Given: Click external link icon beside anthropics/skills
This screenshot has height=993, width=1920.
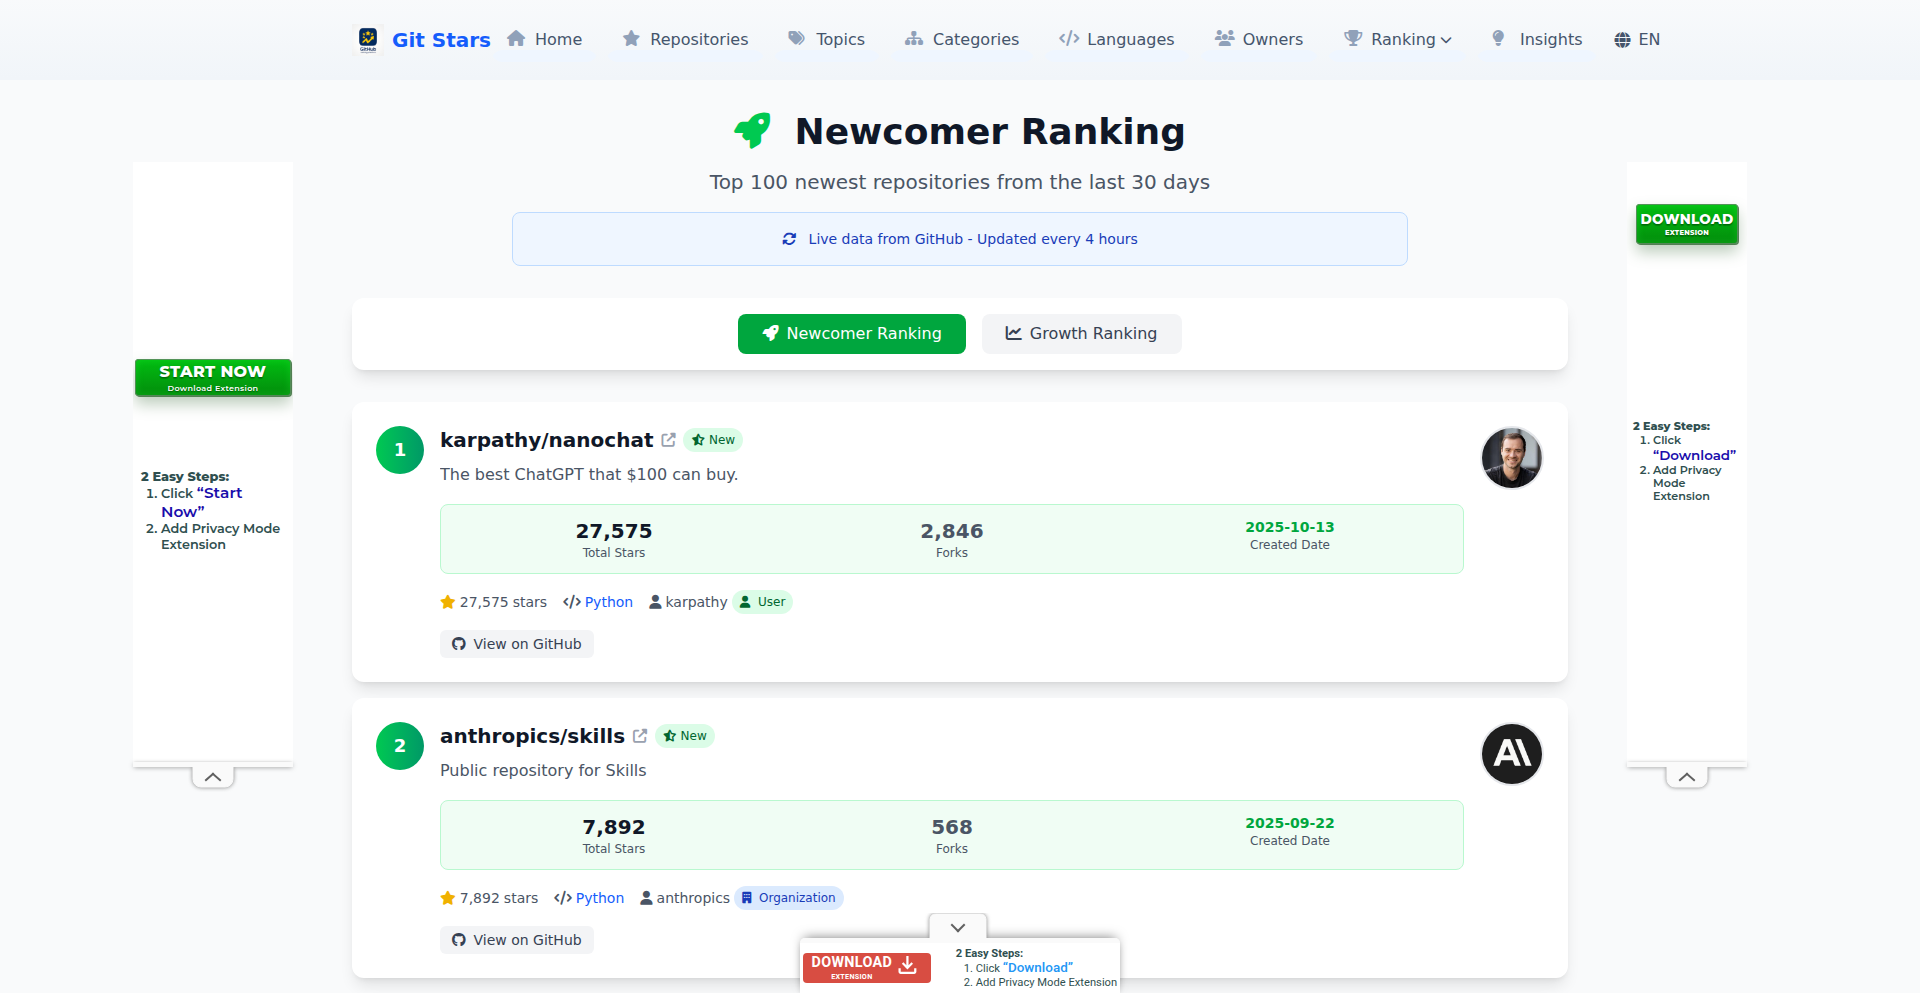Looking at the screenshot, I should [x=640, y=736].
